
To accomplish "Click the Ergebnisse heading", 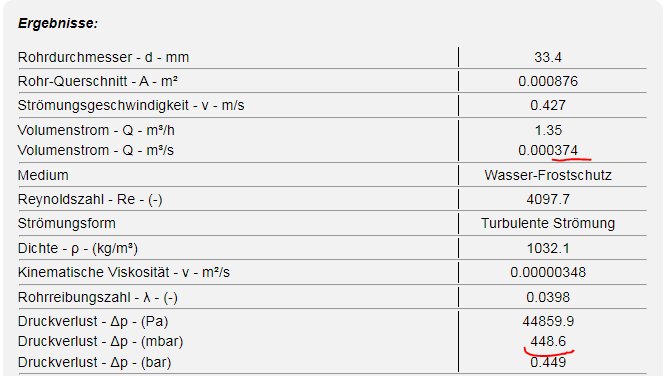I will 58,23.
